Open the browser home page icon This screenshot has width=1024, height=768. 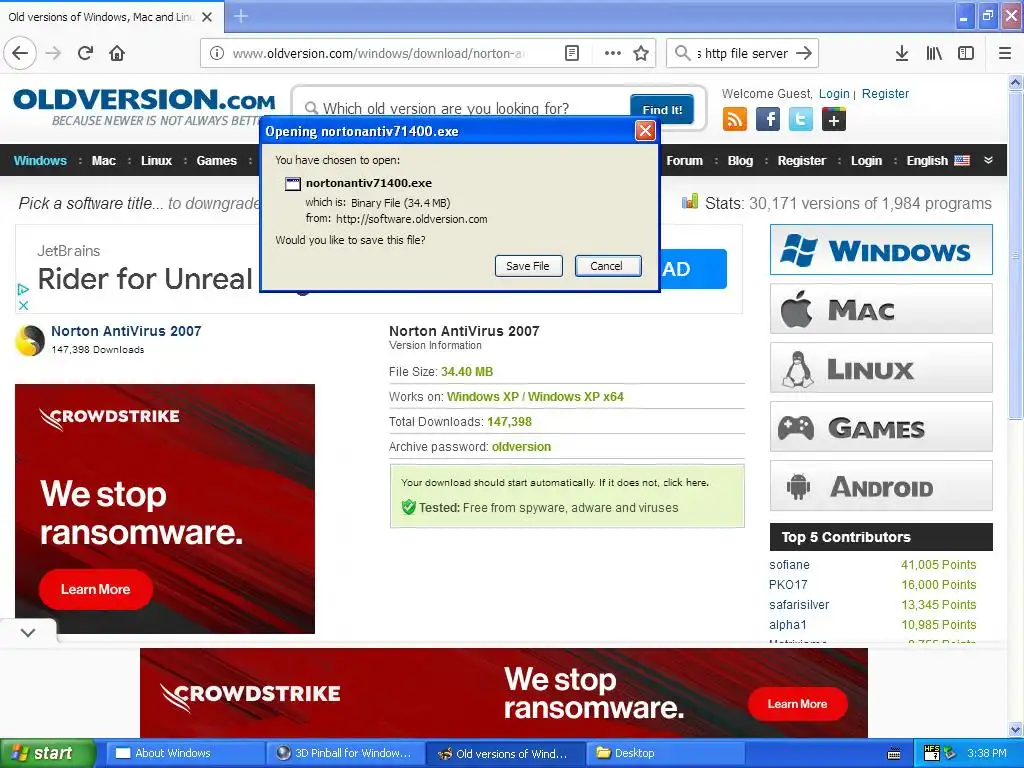[117, 53]
